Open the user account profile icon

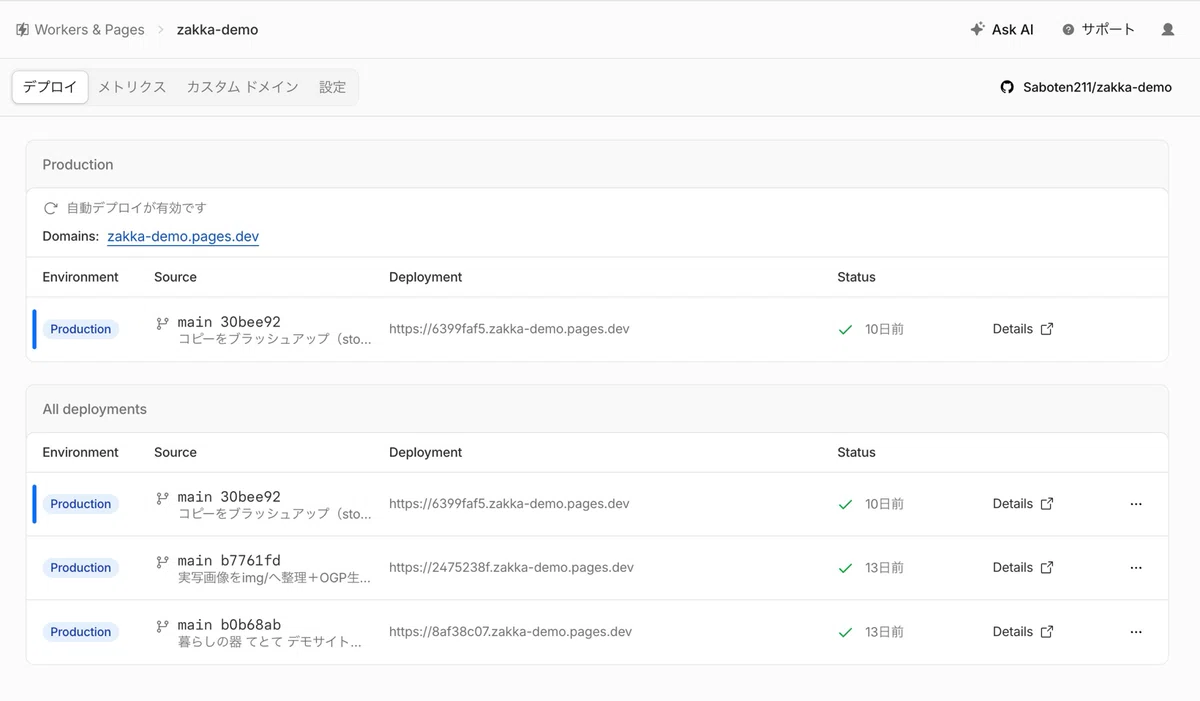coord(1168,30)
